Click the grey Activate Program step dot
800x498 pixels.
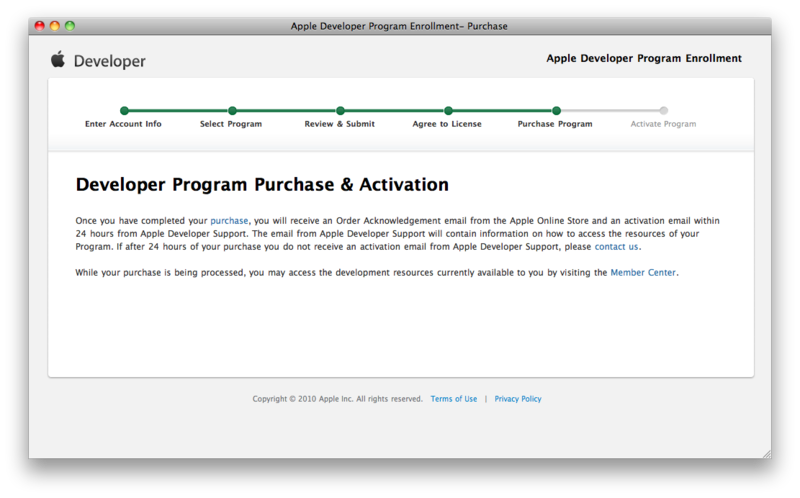663,110
